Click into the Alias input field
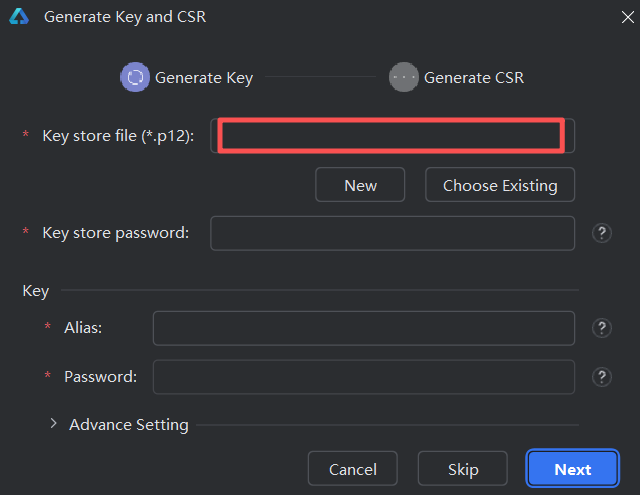Image resolution: width=640 pixels, height=495 pixels. [x=363, y=327]
